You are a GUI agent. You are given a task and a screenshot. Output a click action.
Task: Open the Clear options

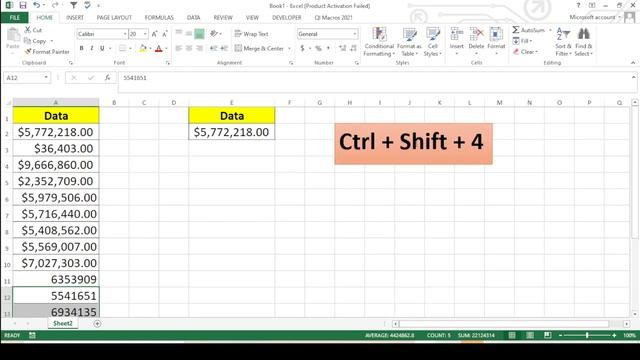[x=525, y=52]
